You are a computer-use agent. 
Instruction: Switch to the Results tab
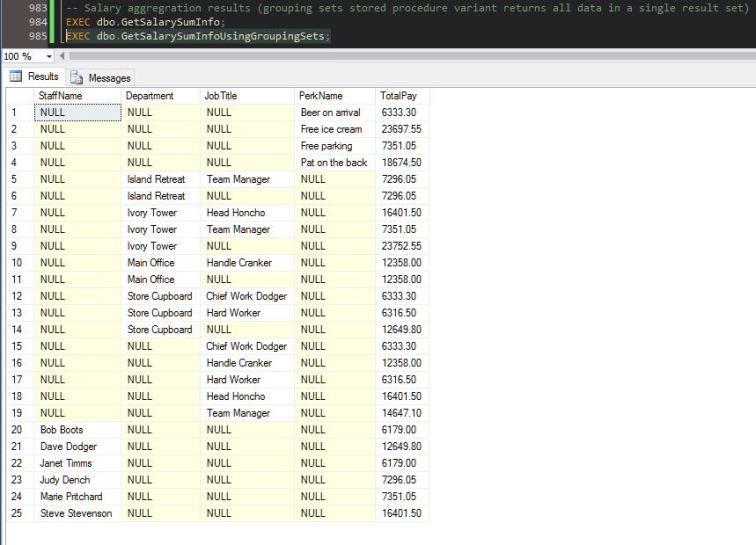coord(34,76)
